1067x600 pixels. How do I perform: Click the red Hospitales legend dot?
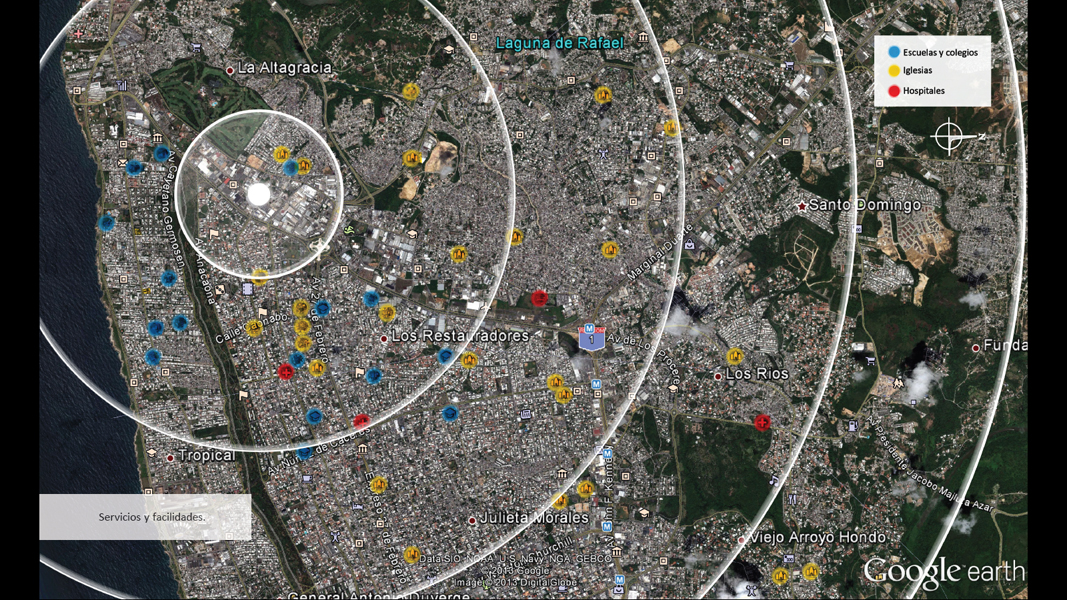click(894, 91)
